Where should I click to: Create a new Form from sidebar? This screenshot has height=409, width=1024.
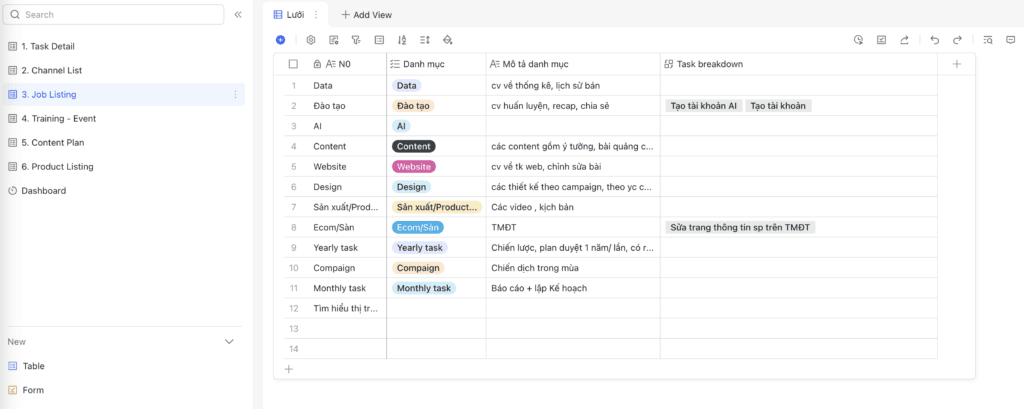33,390
